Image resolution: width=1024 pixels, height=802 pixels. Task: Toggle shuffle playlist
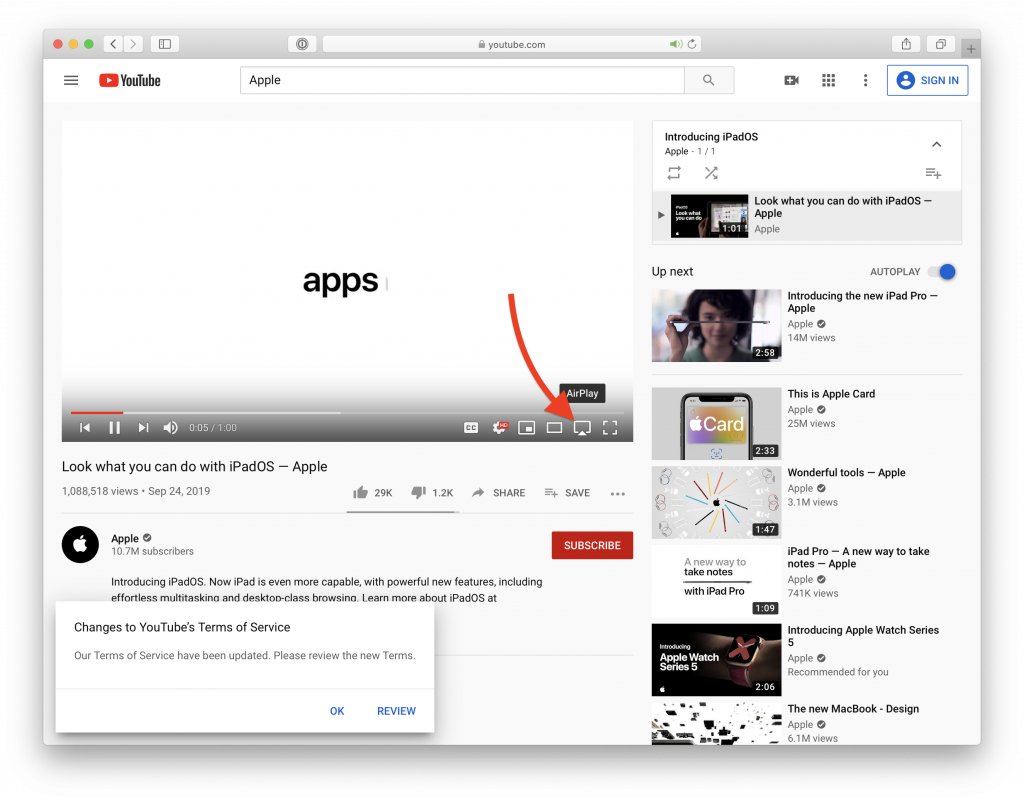[x=711, y=172]
